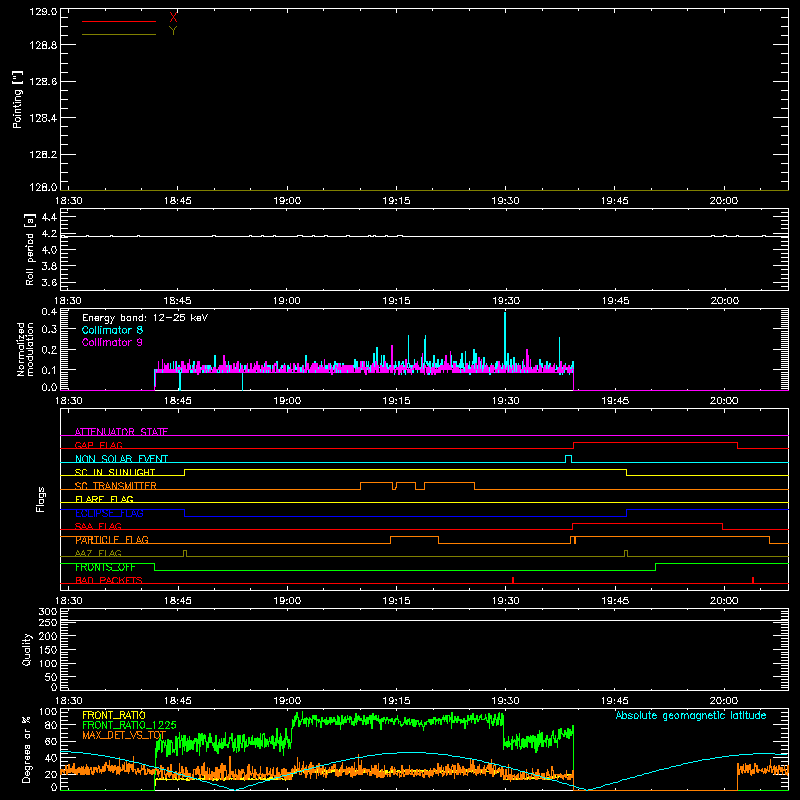Click the ATTENUATOR_STATE flag label

[121, 432]
